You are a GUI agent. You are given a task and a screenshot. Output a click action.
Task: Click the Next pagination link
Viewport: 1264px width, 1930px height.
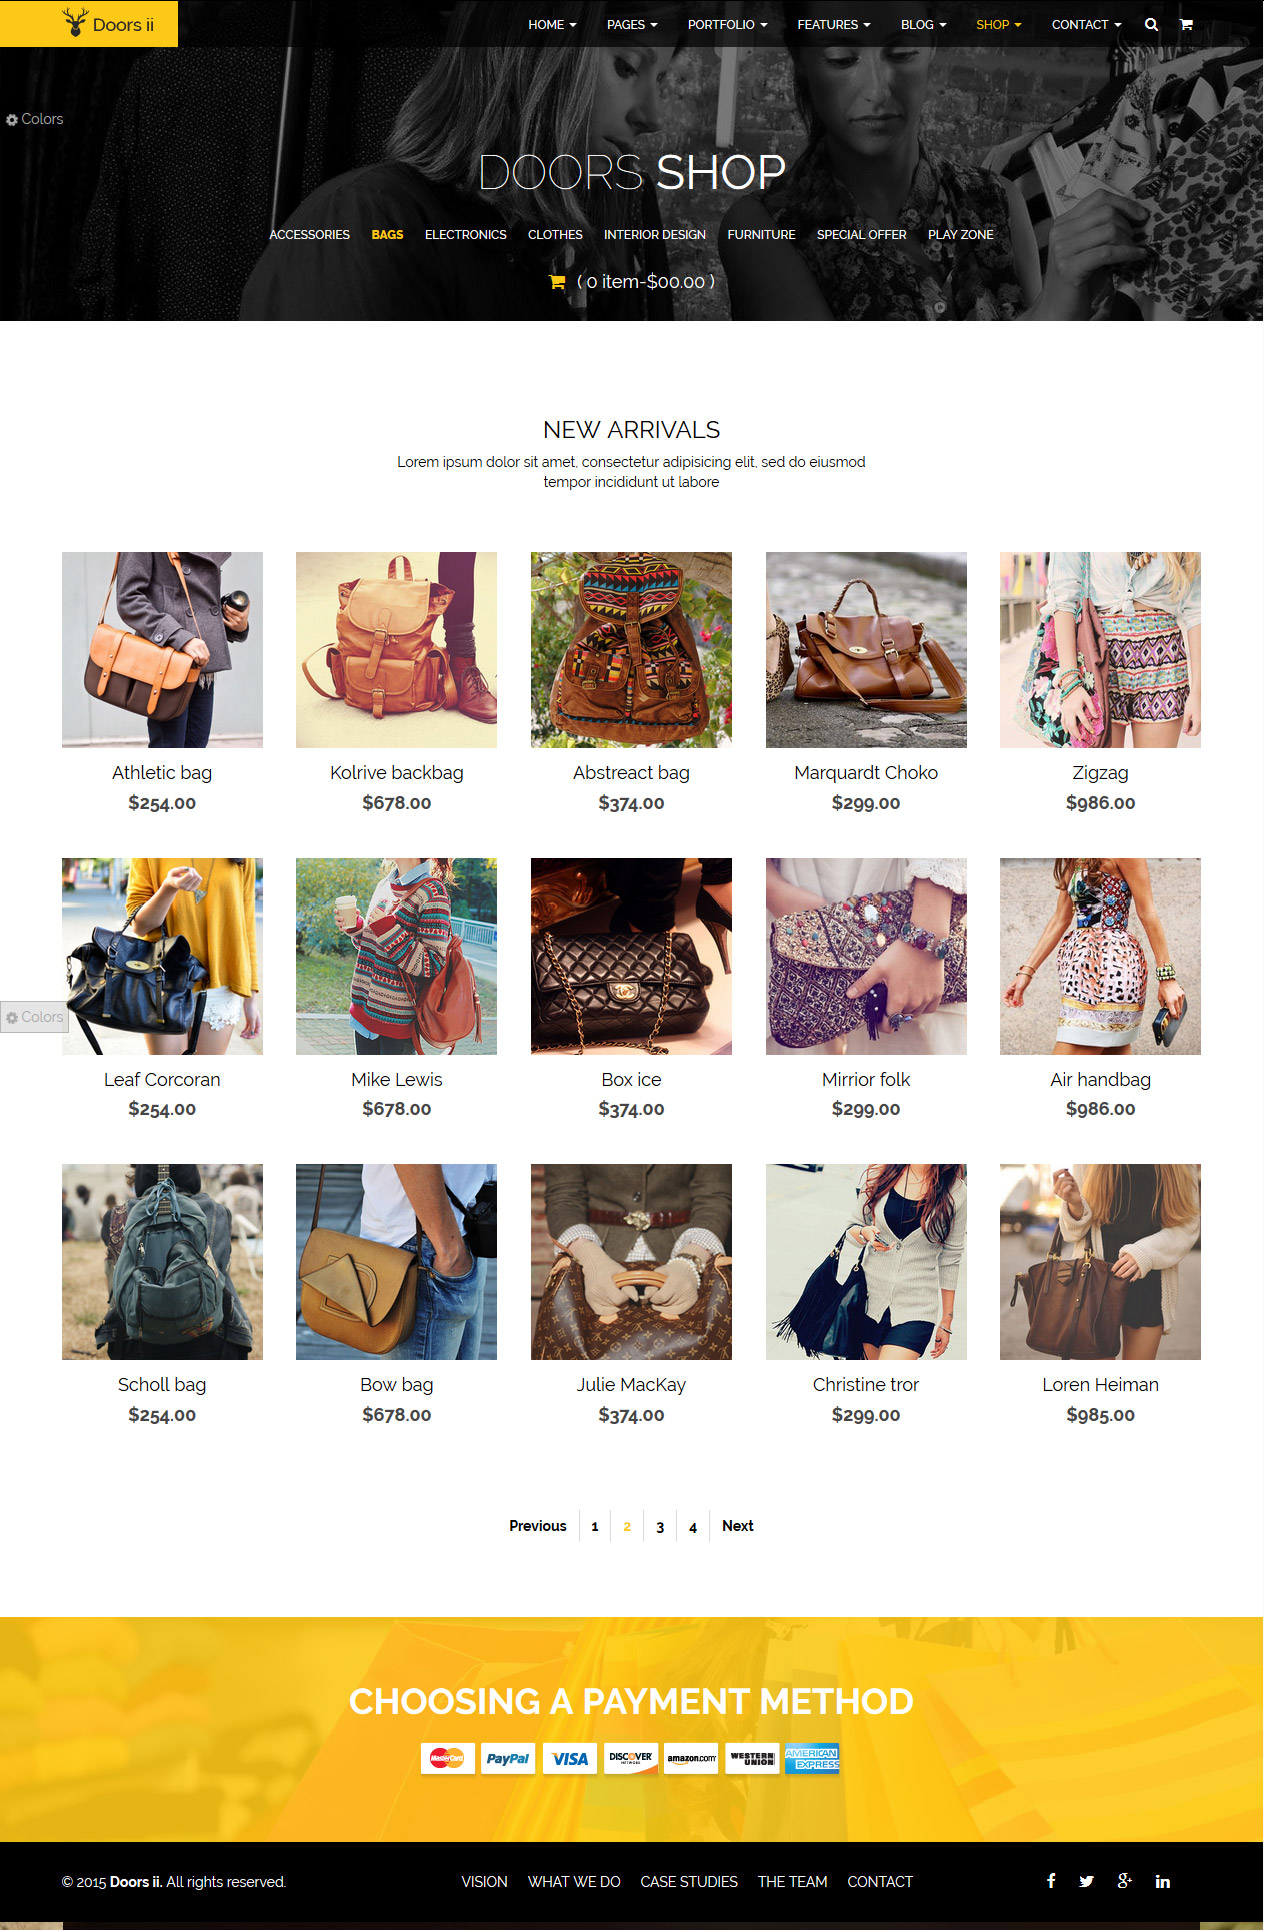click(x=738, y=1526)
